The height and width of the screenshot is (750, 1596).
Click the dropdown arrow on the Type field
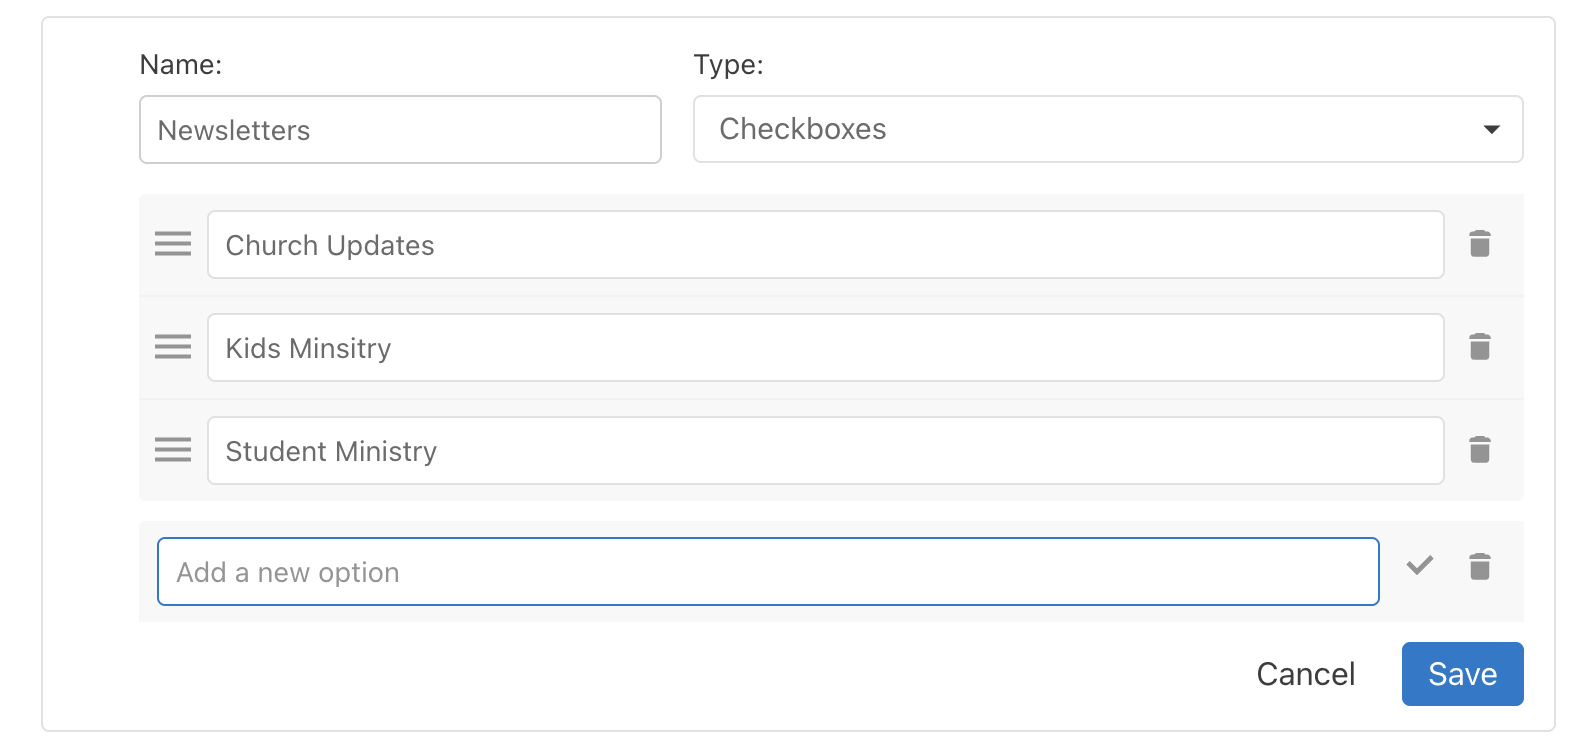click(x=1492, y=129)
